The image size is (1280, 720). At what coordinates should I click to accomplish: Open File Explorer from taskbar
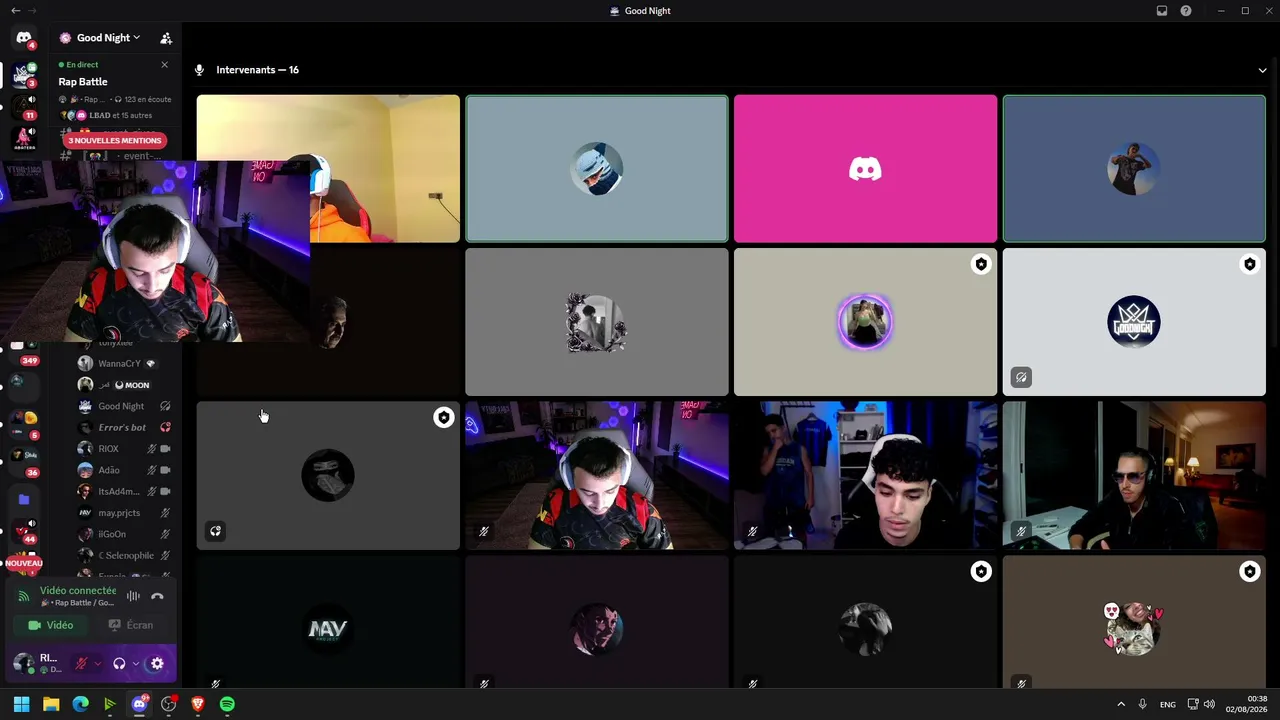coord(51,704)
